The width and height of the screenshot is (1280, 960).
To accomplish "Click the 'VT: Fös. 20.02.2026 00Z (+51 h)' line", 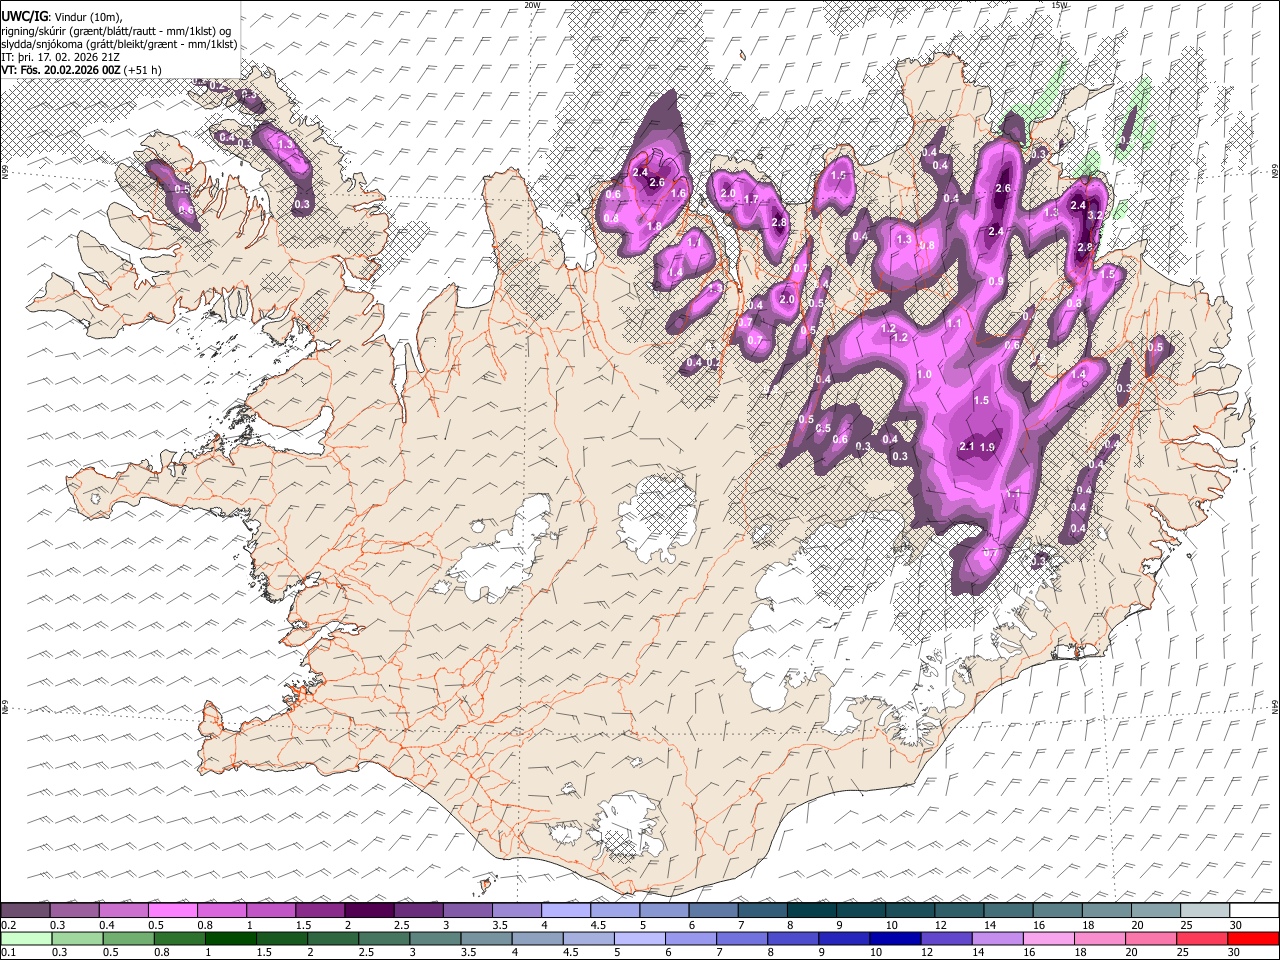I will (x=82, y=70).
